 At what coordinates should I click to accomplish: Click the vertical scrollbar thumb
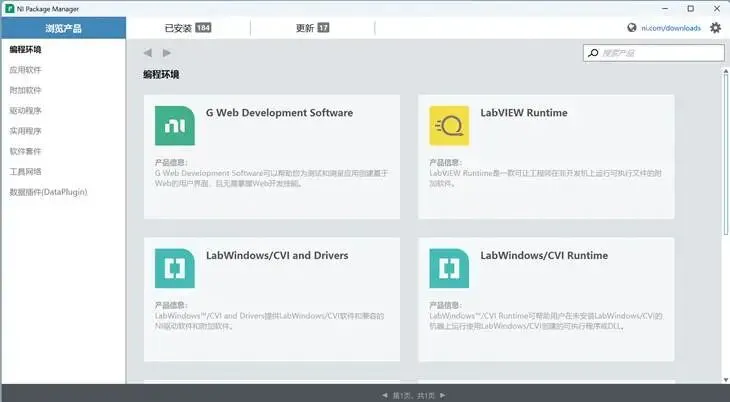(x=725, y=154)
